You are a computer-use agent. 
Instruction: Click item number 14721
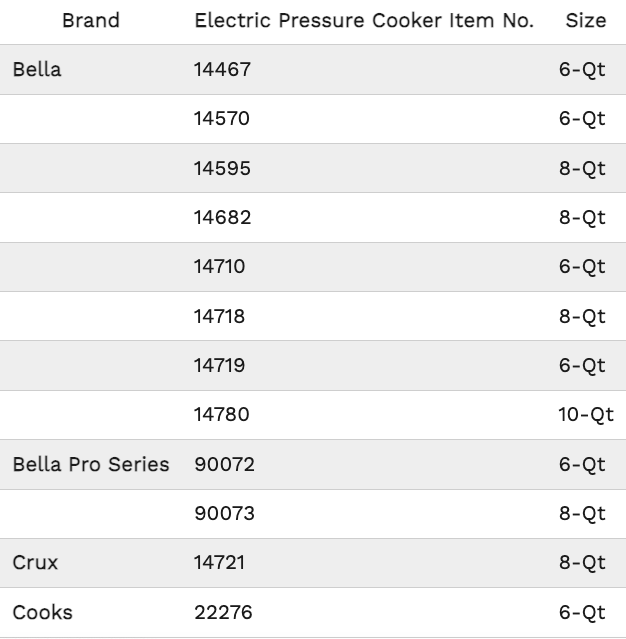click(220, 562)
